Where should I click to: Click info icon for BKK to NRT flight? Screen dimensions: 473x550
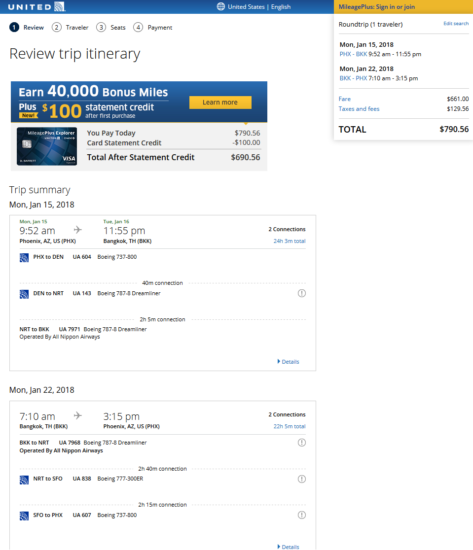302,442
